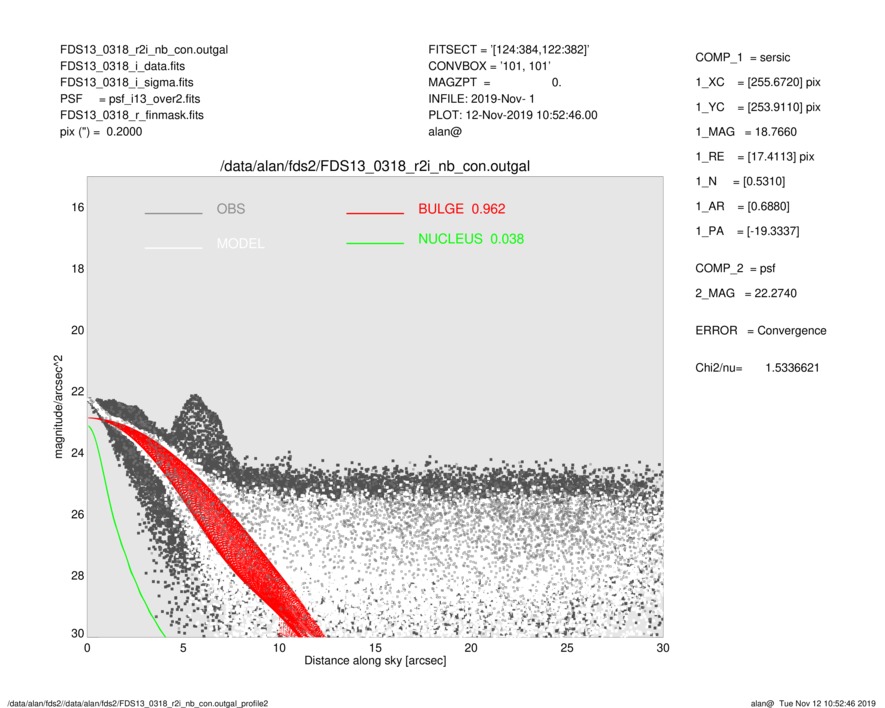Select the FDS13_0318_r_finmask.fits text

coord(132,115)
